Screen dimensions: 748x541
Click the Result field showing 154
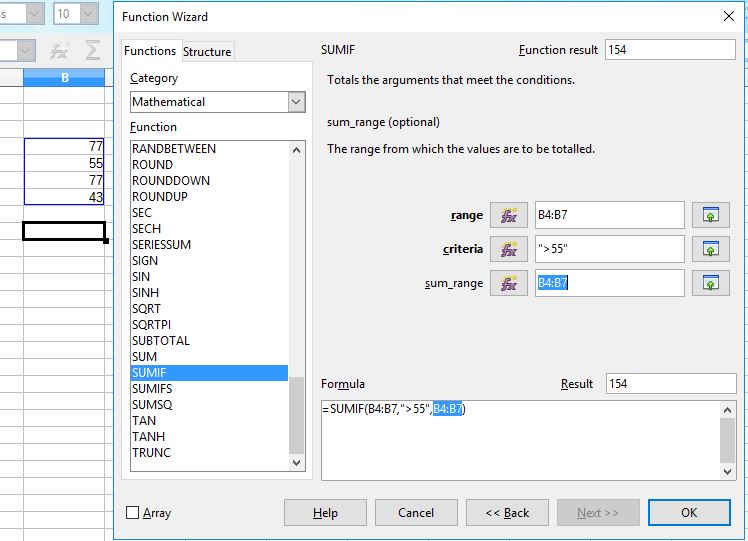pyautogui.click(x=671, y=384)
